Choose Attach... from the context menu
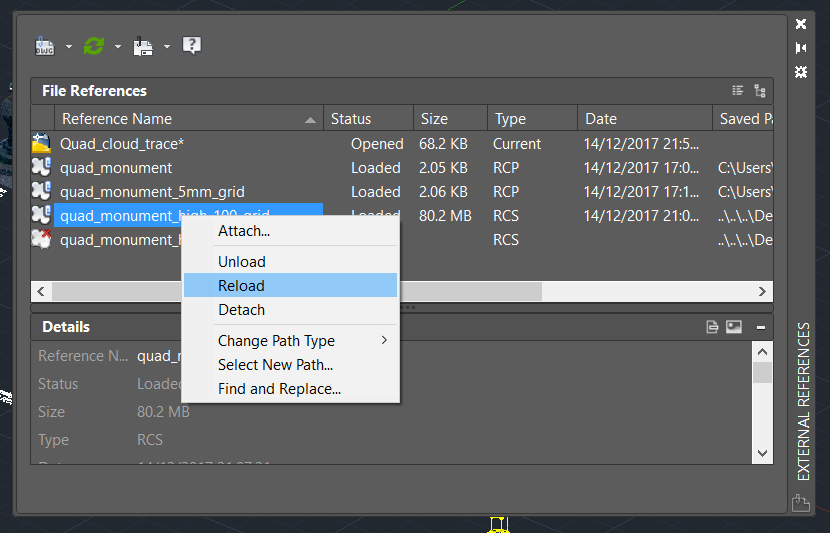 (290, 231)
